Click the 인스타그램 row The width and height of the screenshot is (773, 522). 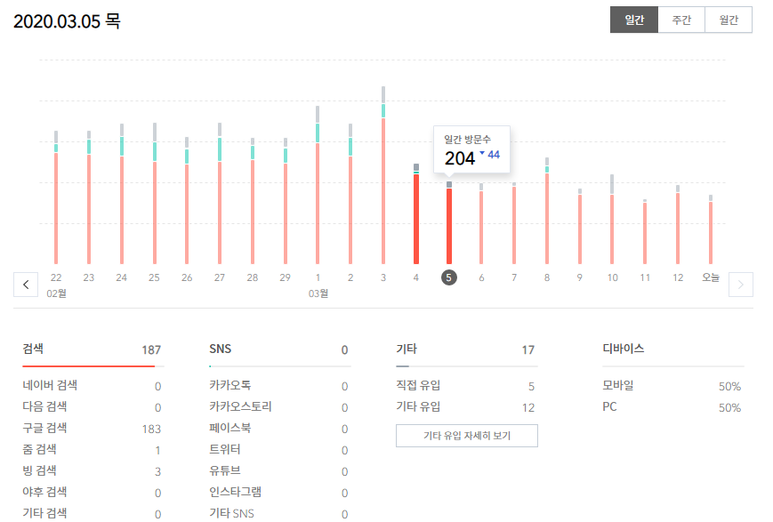tap(279, 492)
